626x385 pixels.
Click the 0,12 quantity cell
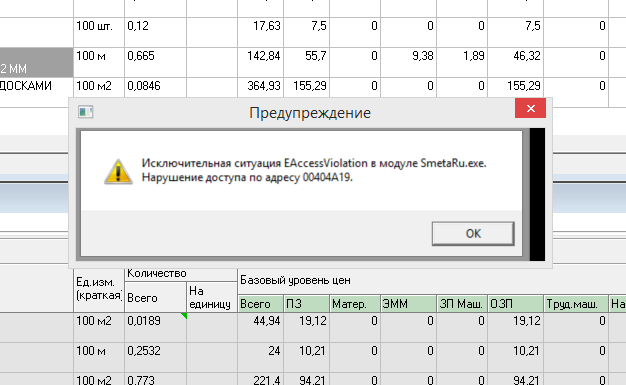click(x=155, y=32)
